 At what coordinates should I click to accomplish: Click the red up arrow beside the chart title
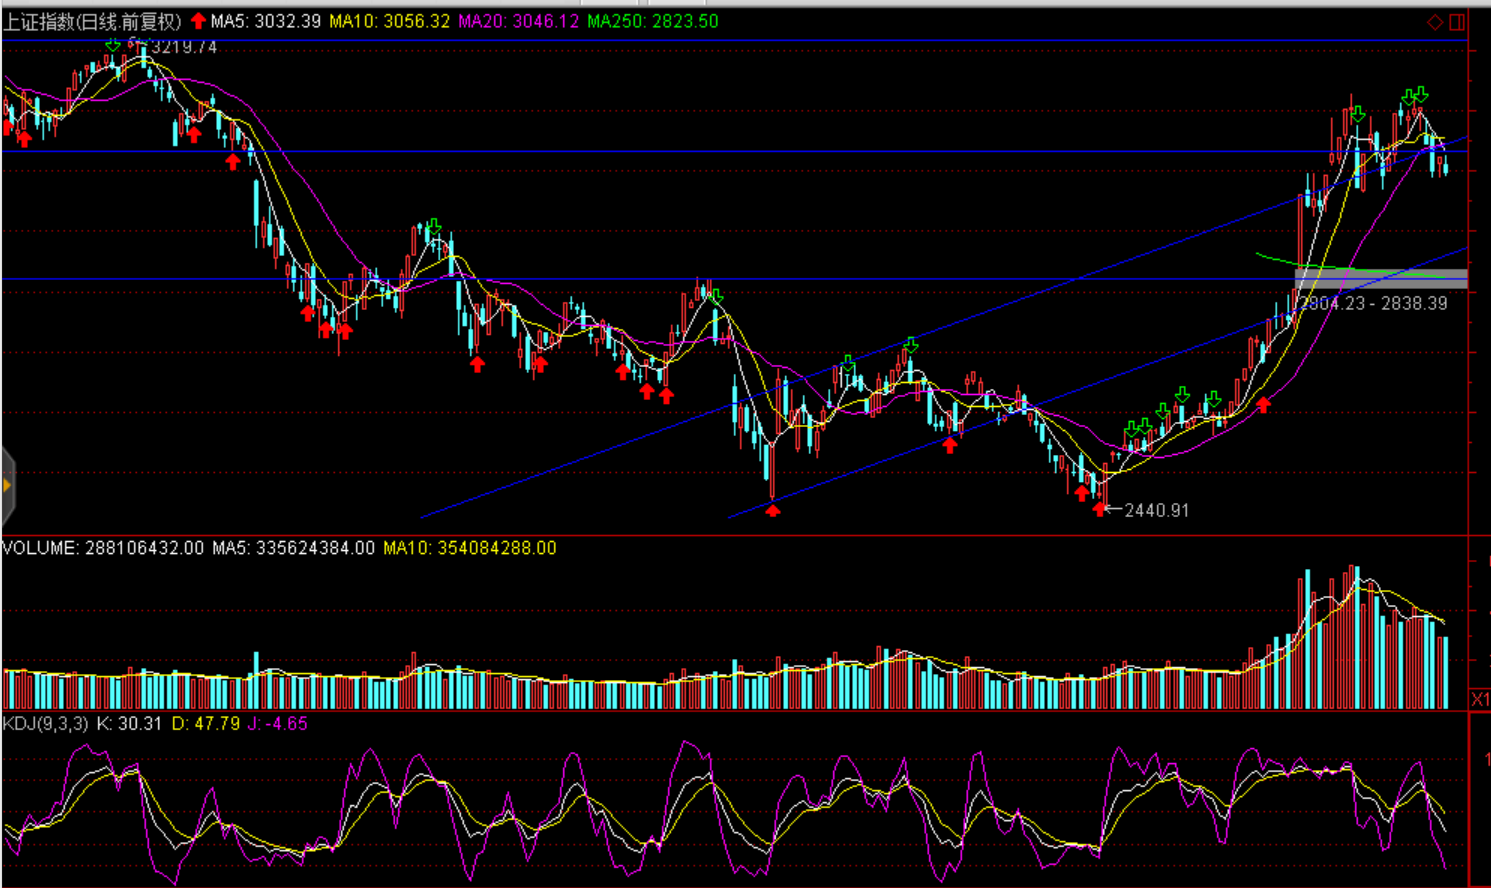(198, 21)
